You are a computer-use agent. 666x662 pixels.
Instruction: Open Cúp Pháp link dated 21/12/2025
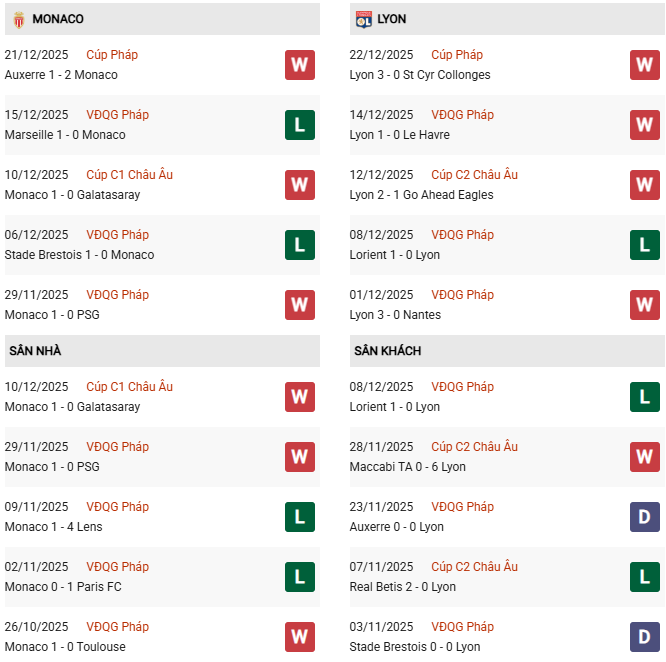coord(112,55)
